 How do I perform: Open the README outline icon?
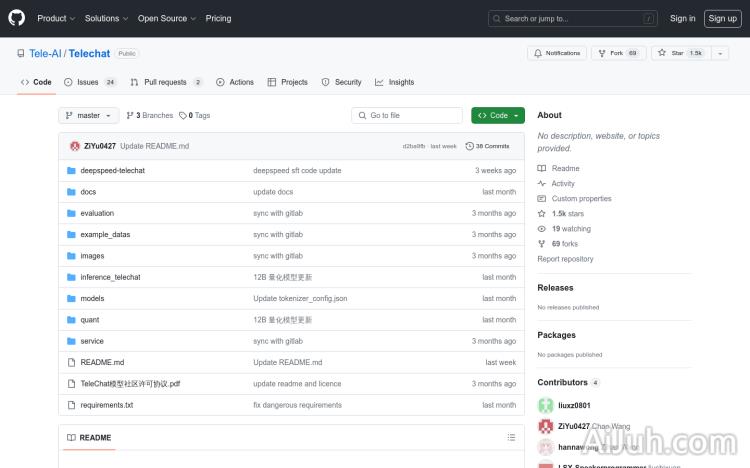(x=511, y=438)
